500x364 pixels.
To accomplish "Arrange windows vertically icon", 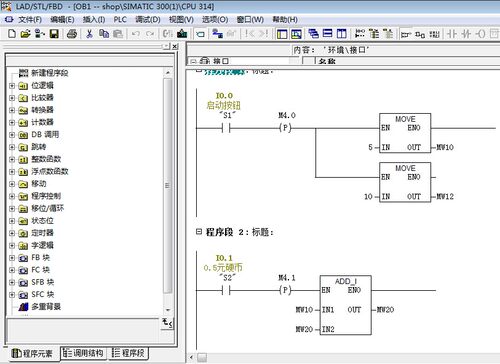I will (342, 33).
